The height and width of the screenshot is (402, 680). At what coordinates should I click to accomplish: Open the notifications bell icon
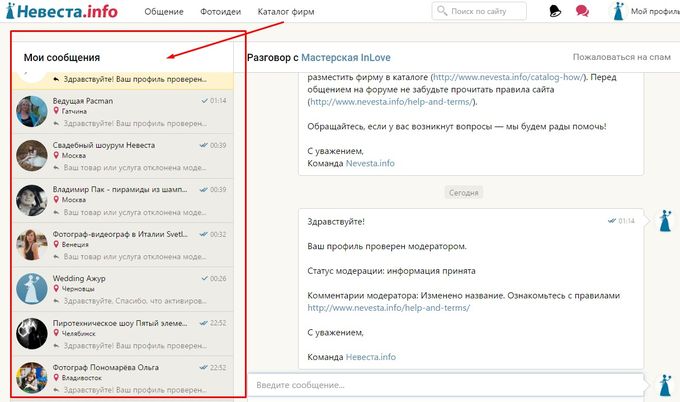tap(555, 11)
